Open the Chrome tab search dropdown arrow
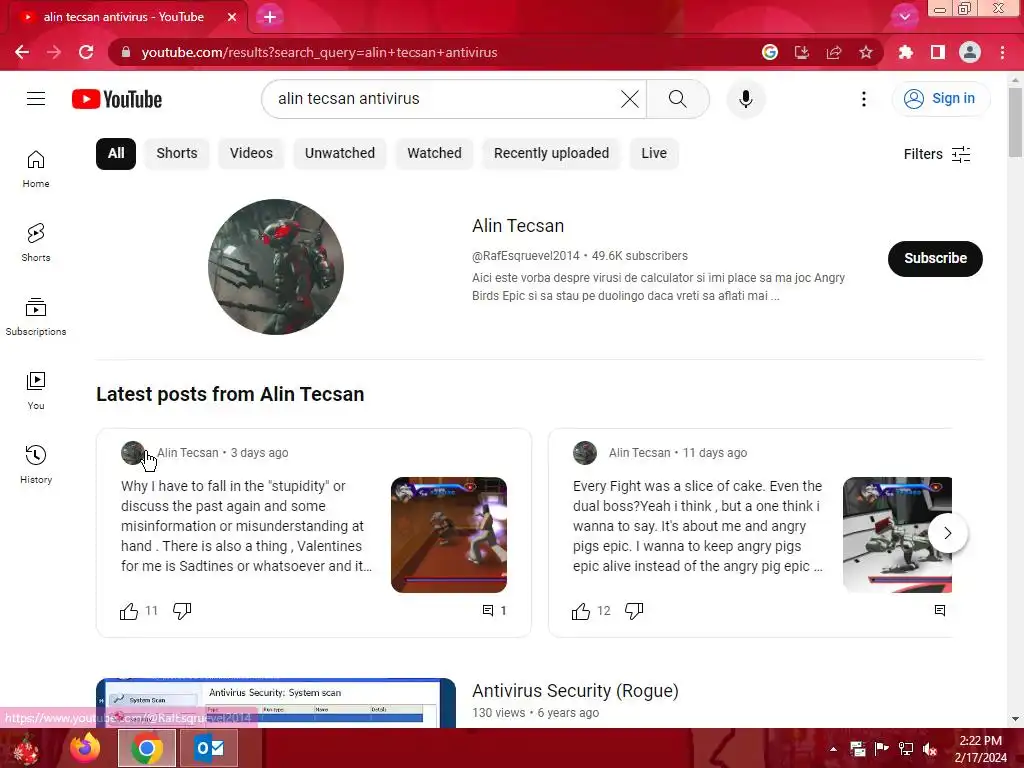1024x768 pixels. pyautogui.click(x=905, y=17)
